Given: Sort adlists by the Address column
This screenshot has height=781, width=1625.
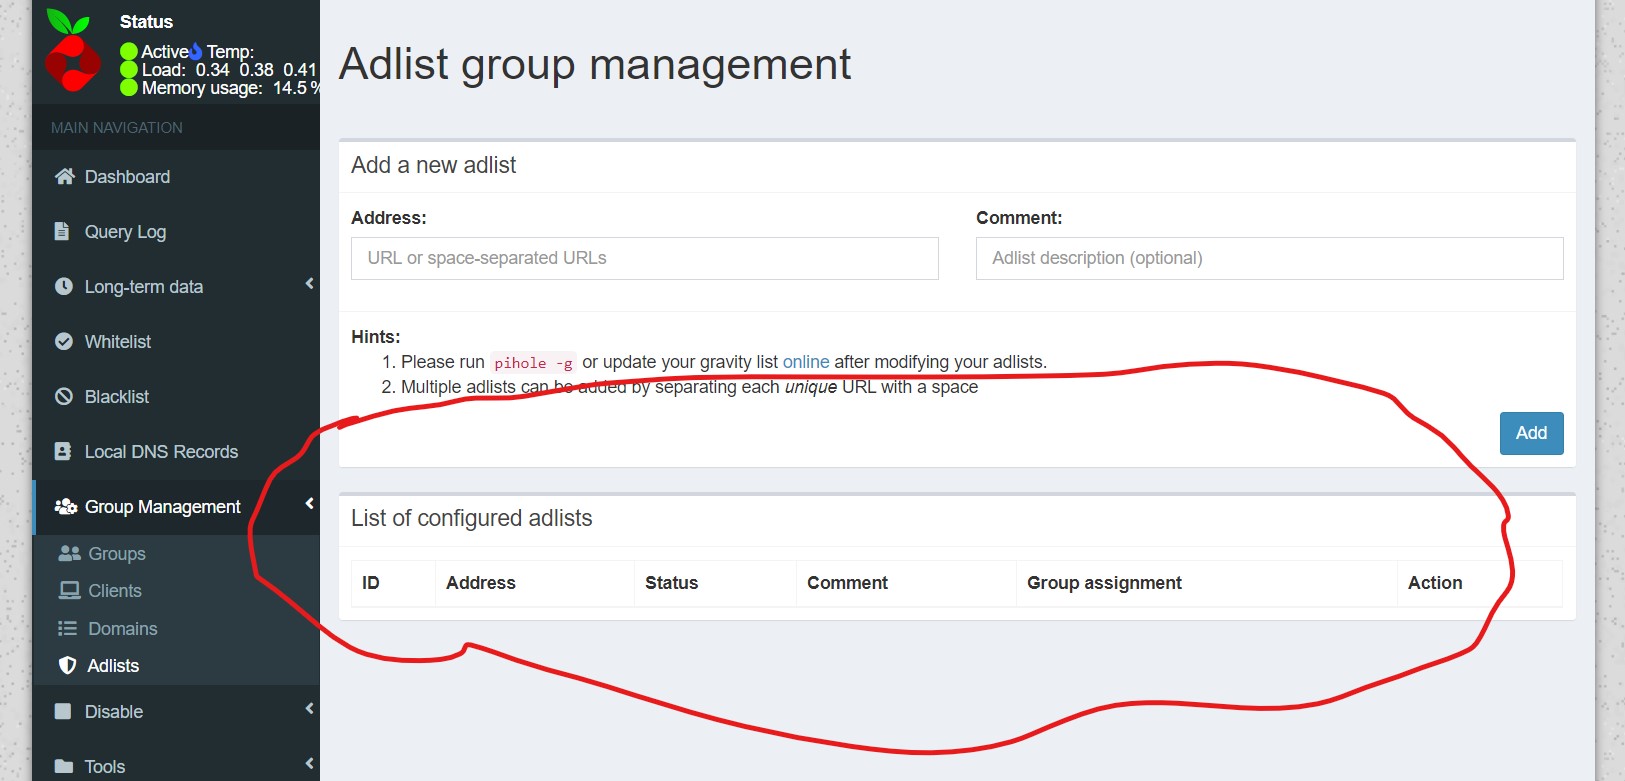Looking at the screenshot, I should click(481, 583).
